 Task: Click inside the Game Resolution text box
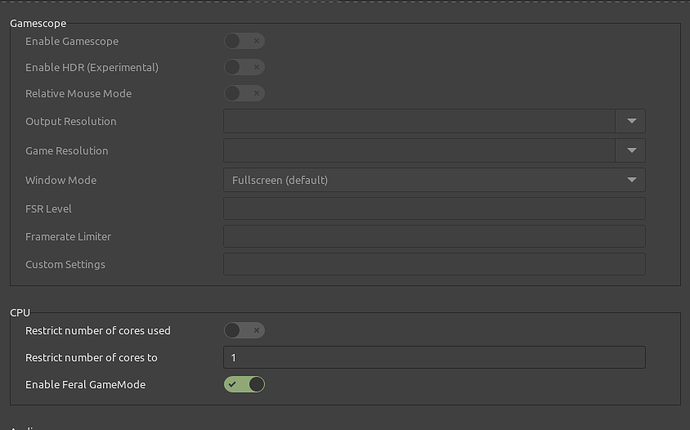[x=419, y=150]
